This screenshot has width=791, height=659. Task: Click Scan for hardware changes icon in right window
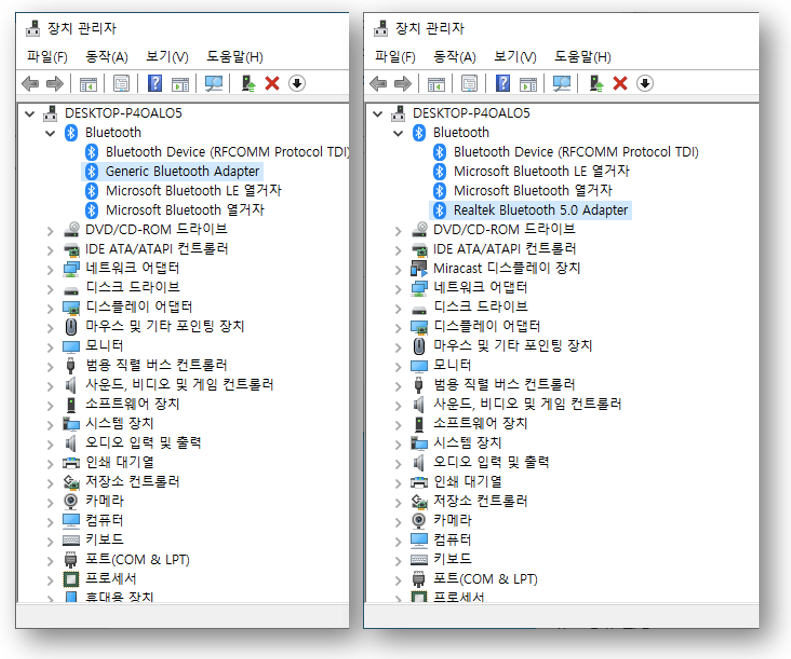562,83
